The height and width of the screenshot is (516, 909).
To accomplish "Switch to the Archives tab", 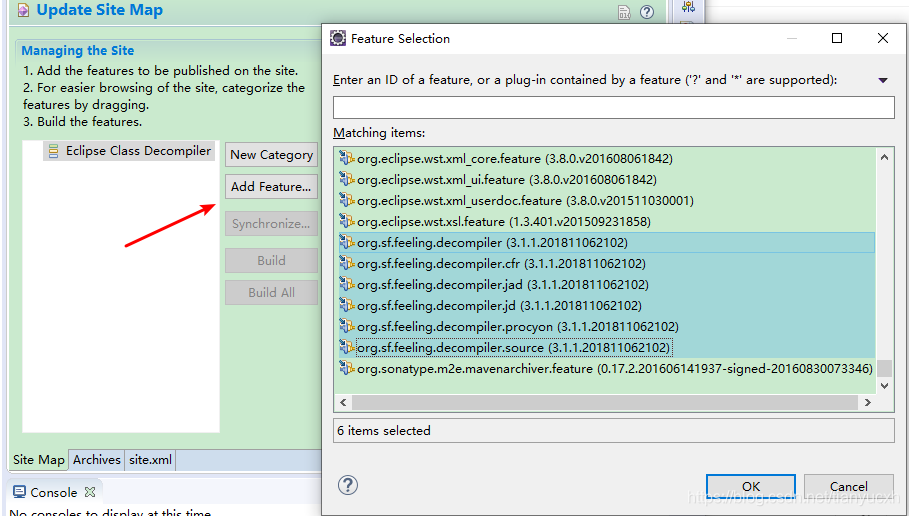I will [97, 460].
